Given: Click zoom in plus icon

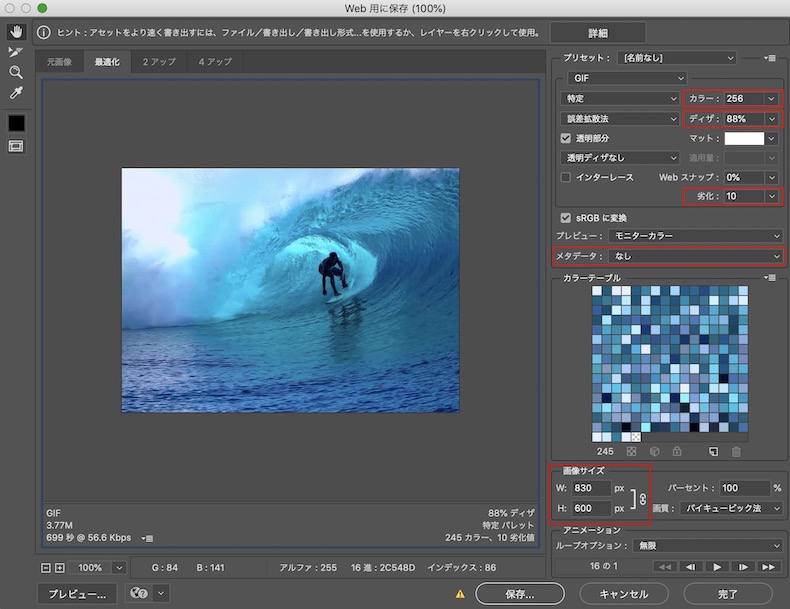Looking at the screenshot, I should pos(59,568).
